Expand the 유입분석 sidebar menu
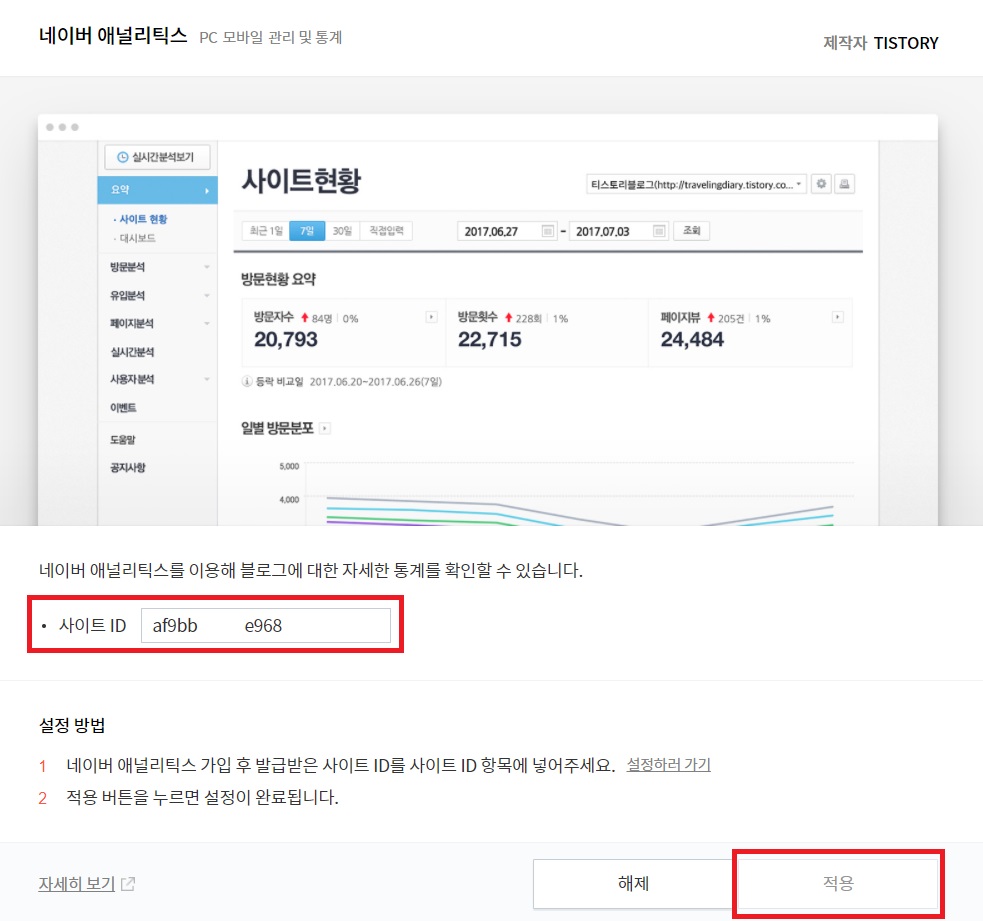Image resolution: width=983 pixels, height=921 pixels. point(157,295)
